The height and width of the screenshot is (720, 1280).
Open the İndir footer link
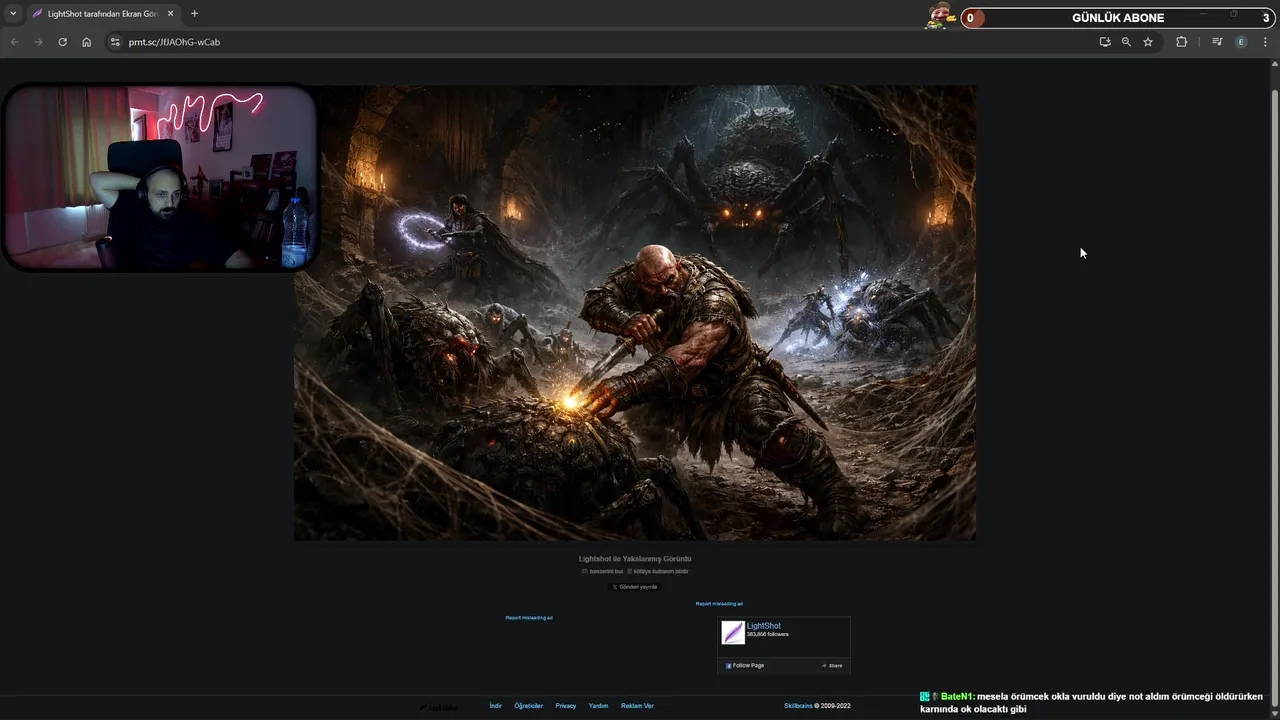coord(495,706)
